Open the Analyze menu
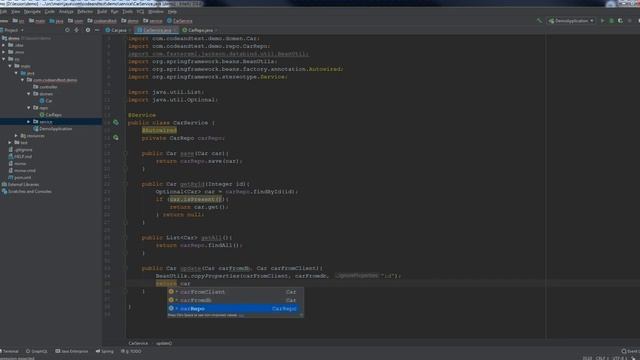 pyautogui.click(x=66, y=12)
